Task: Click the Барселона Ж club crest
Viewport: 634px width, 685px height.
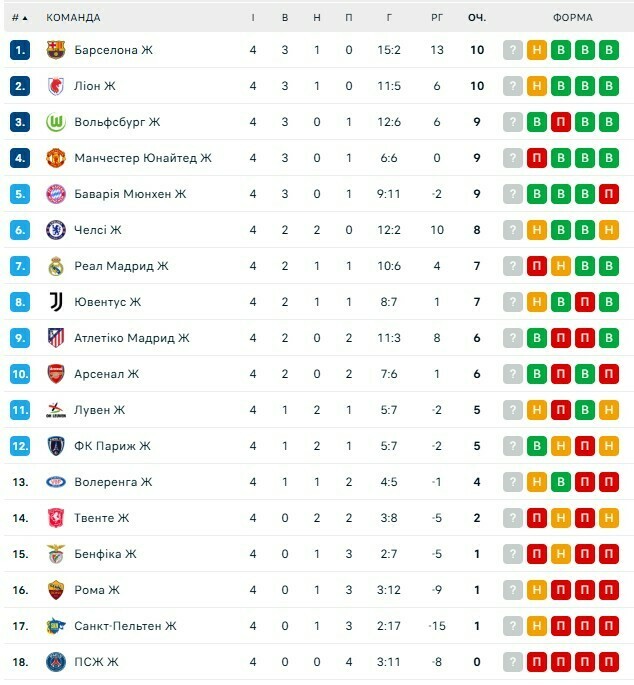Action: [x=56, y=50]
